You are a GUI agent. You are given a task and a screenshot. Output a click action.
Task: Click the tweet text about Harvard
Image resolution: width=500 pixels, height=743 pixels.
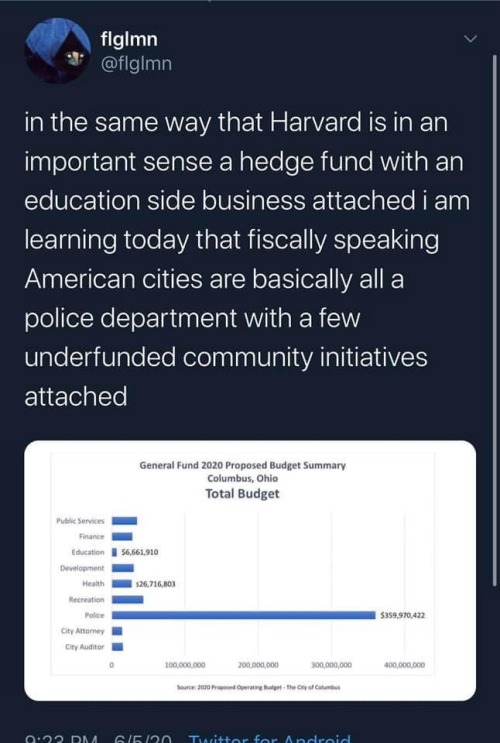pyautogui.click(x=247, y=259)
